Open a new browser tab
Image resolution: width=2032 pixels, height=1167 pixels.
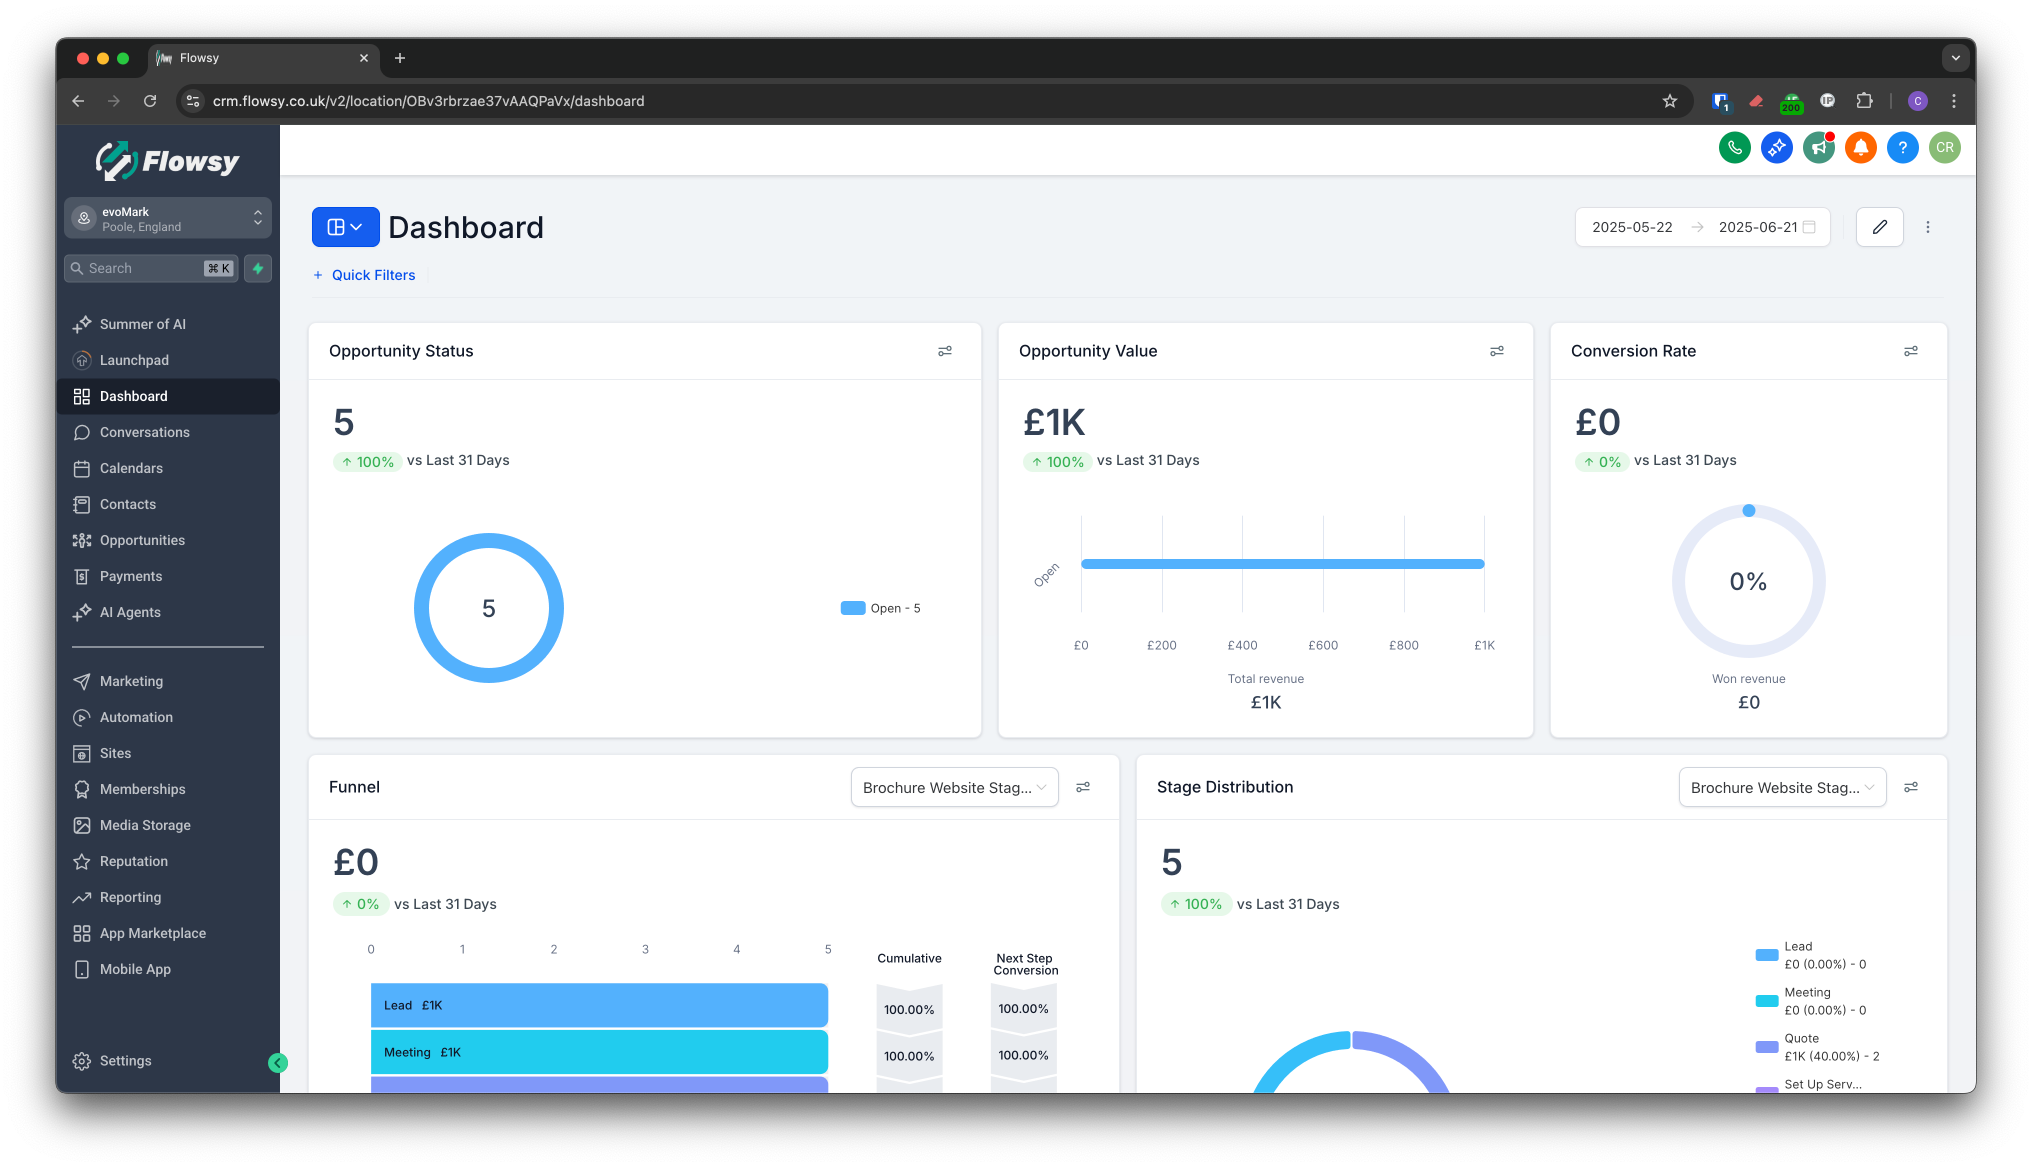[400, 58]
